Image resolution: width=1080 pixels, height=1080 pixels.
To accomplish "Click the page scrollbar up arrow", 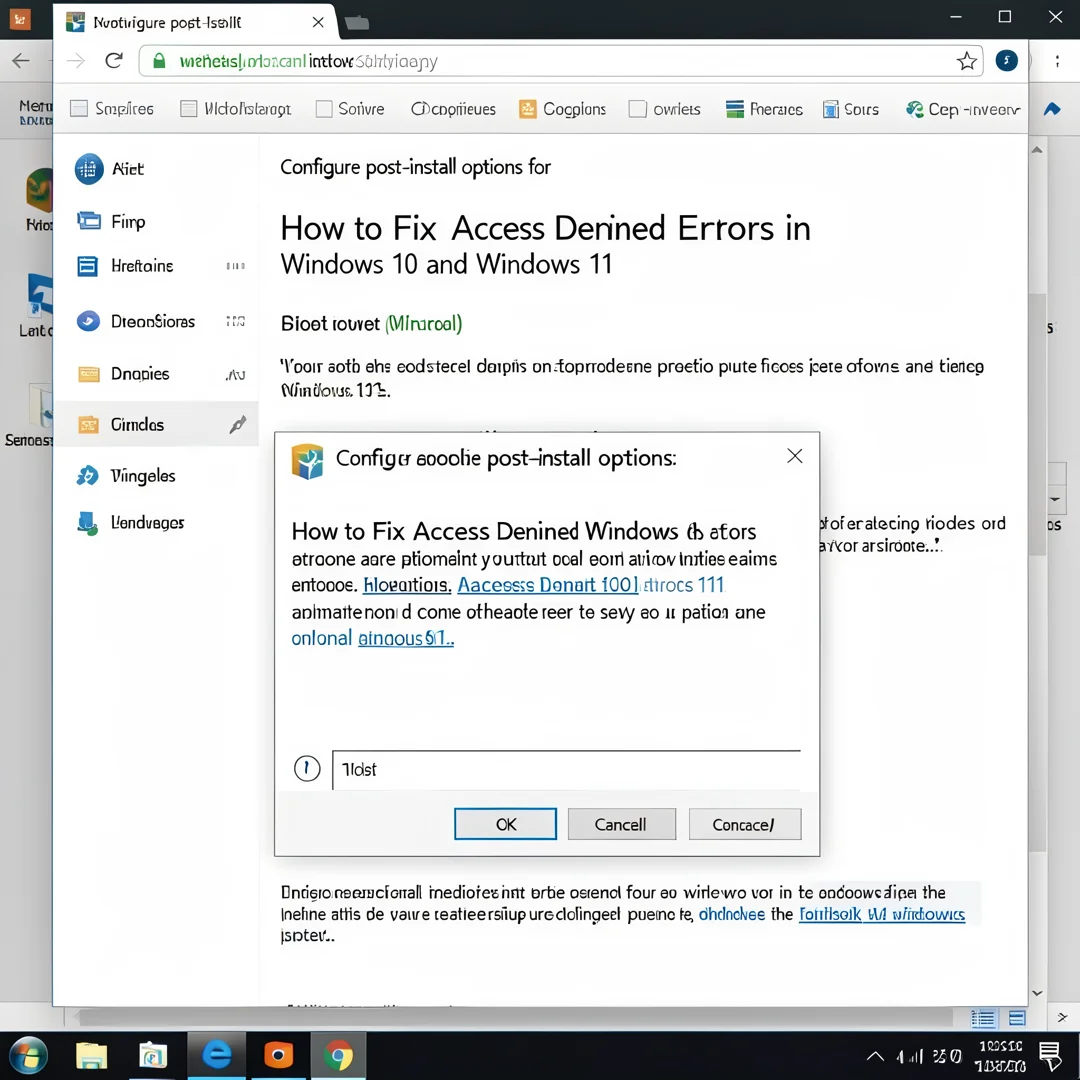I will pos(1037,149).
